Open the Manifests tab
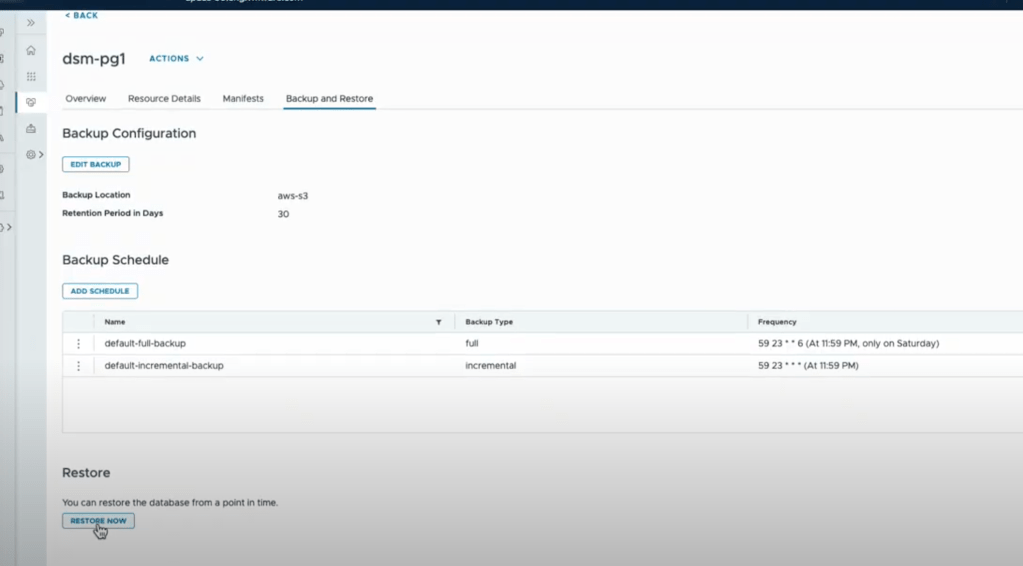 click(x=243, y=99)
